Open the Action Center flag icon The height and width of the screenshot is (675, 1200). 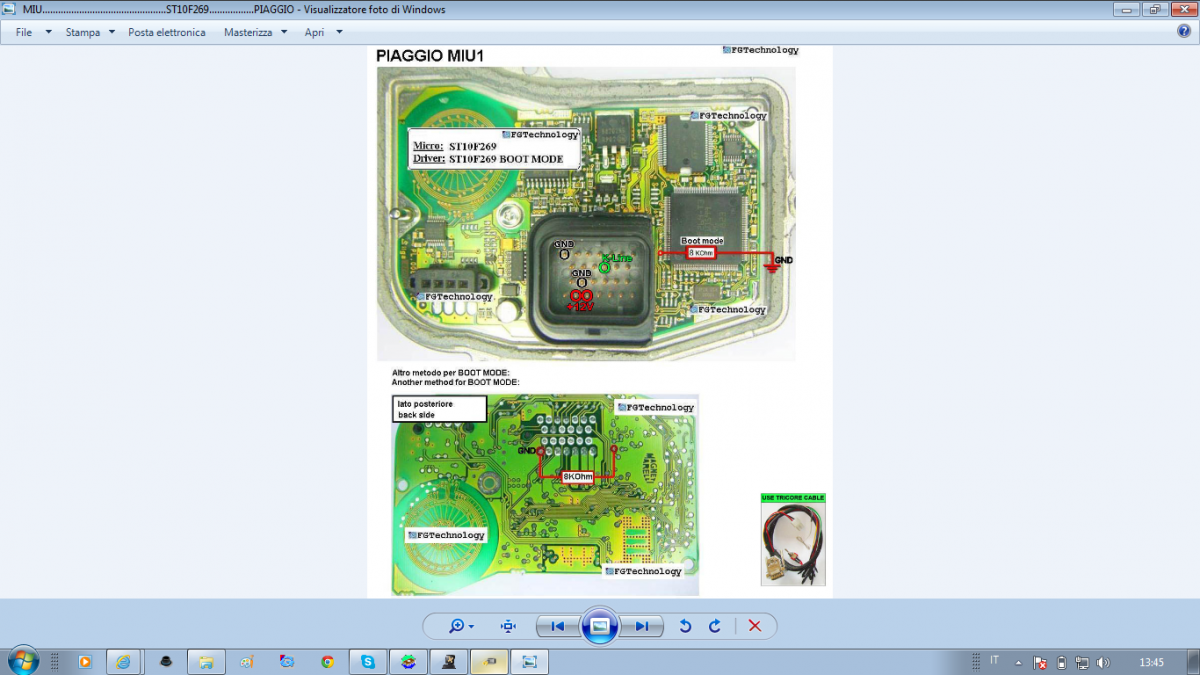coord(1040,662)
